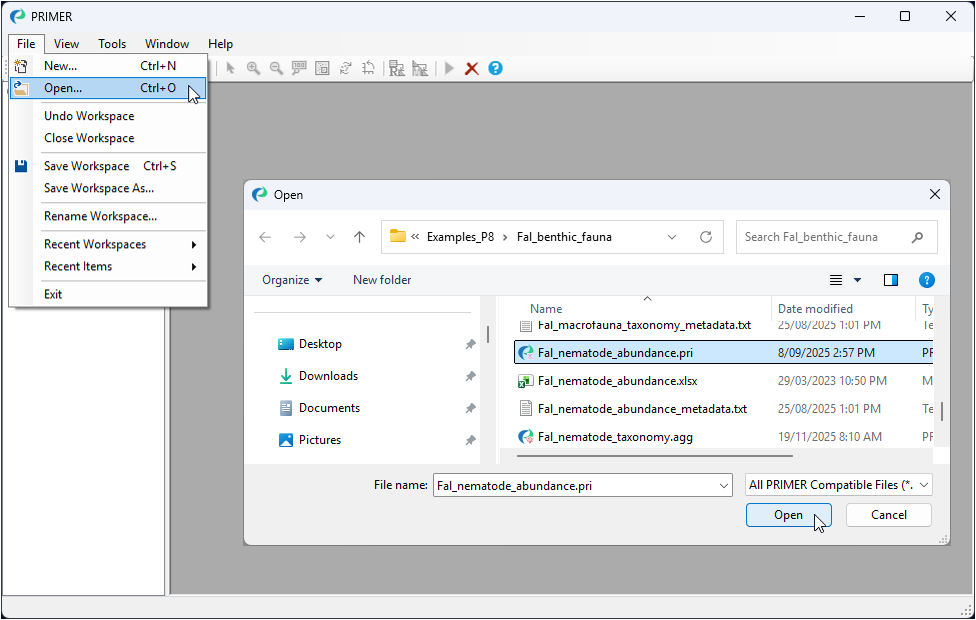The image size is (976, 620).
Task: Click the zoom out magnifier toolbar icon
Action: [276, 68]
